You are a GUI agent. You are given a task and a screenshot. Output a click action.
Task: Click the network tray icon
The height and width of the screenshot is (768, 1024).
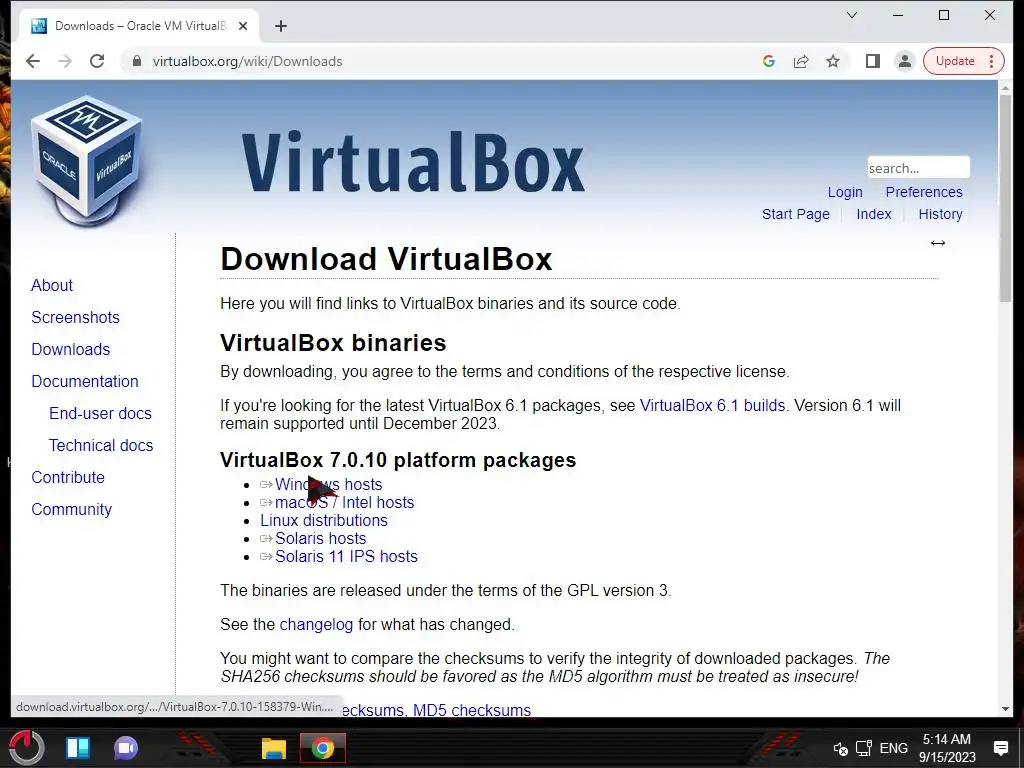pos(864,748)
